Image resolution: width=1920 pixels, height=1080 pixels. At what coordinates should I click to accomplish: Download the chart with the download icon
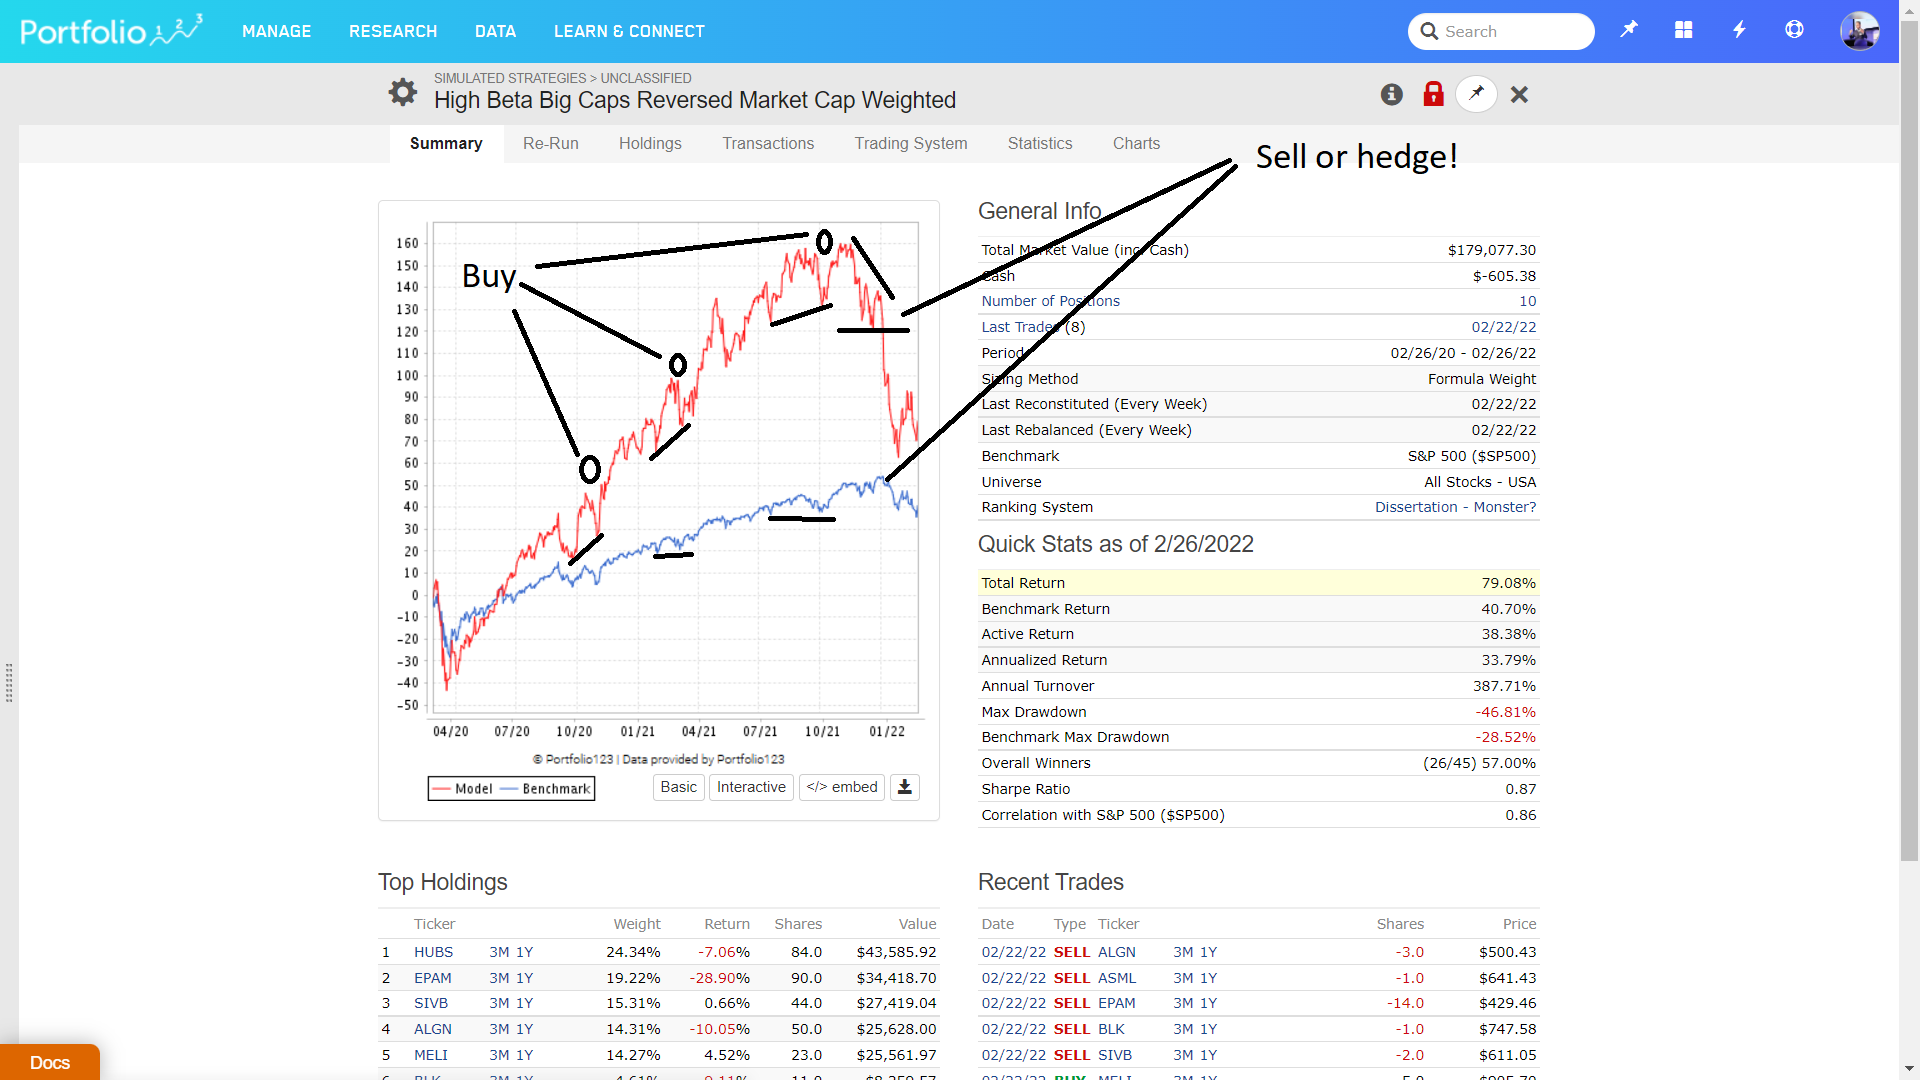905,787
